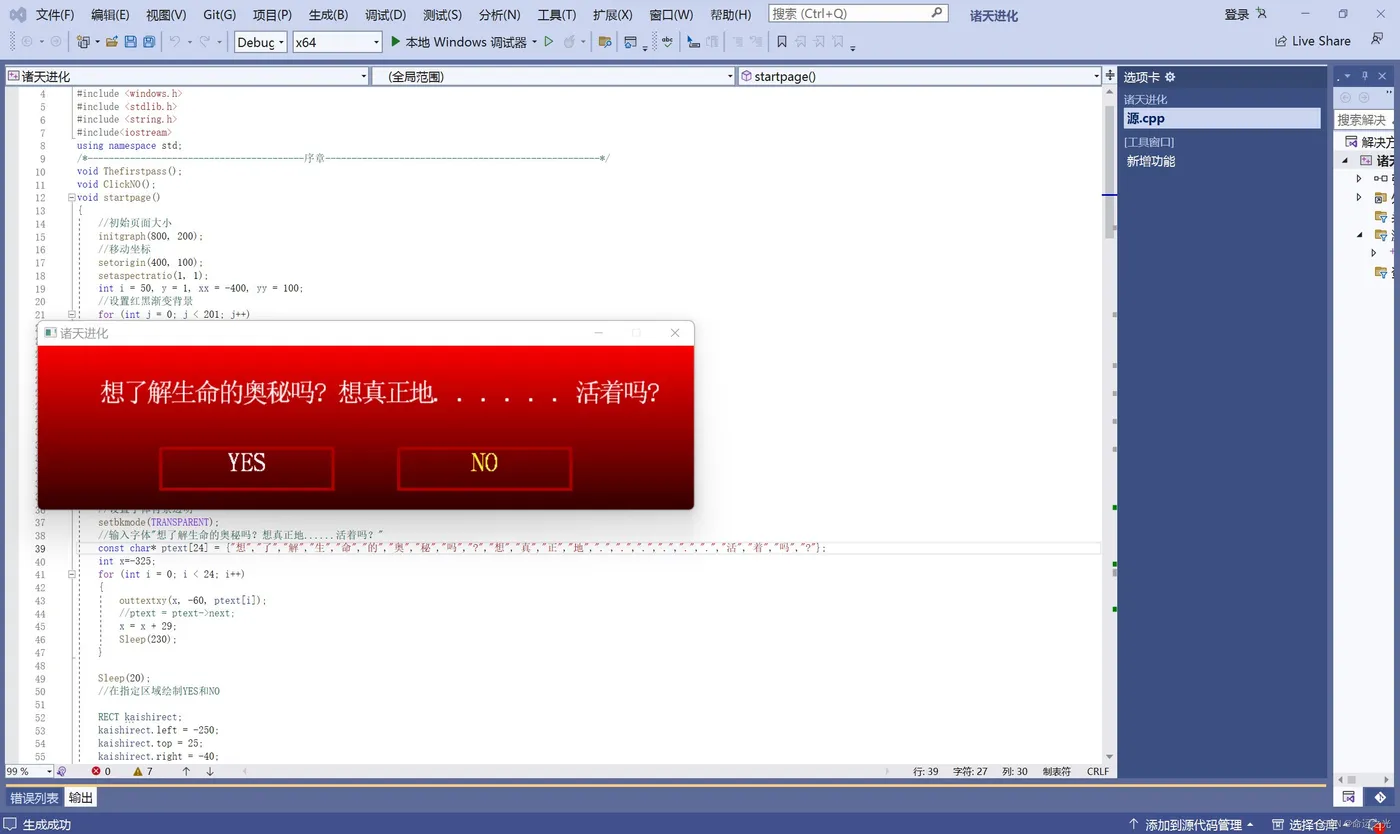Click the editor vertical scrollbar thumb
Viewport: 1400px width, 834px height.
pos(1109,170)
